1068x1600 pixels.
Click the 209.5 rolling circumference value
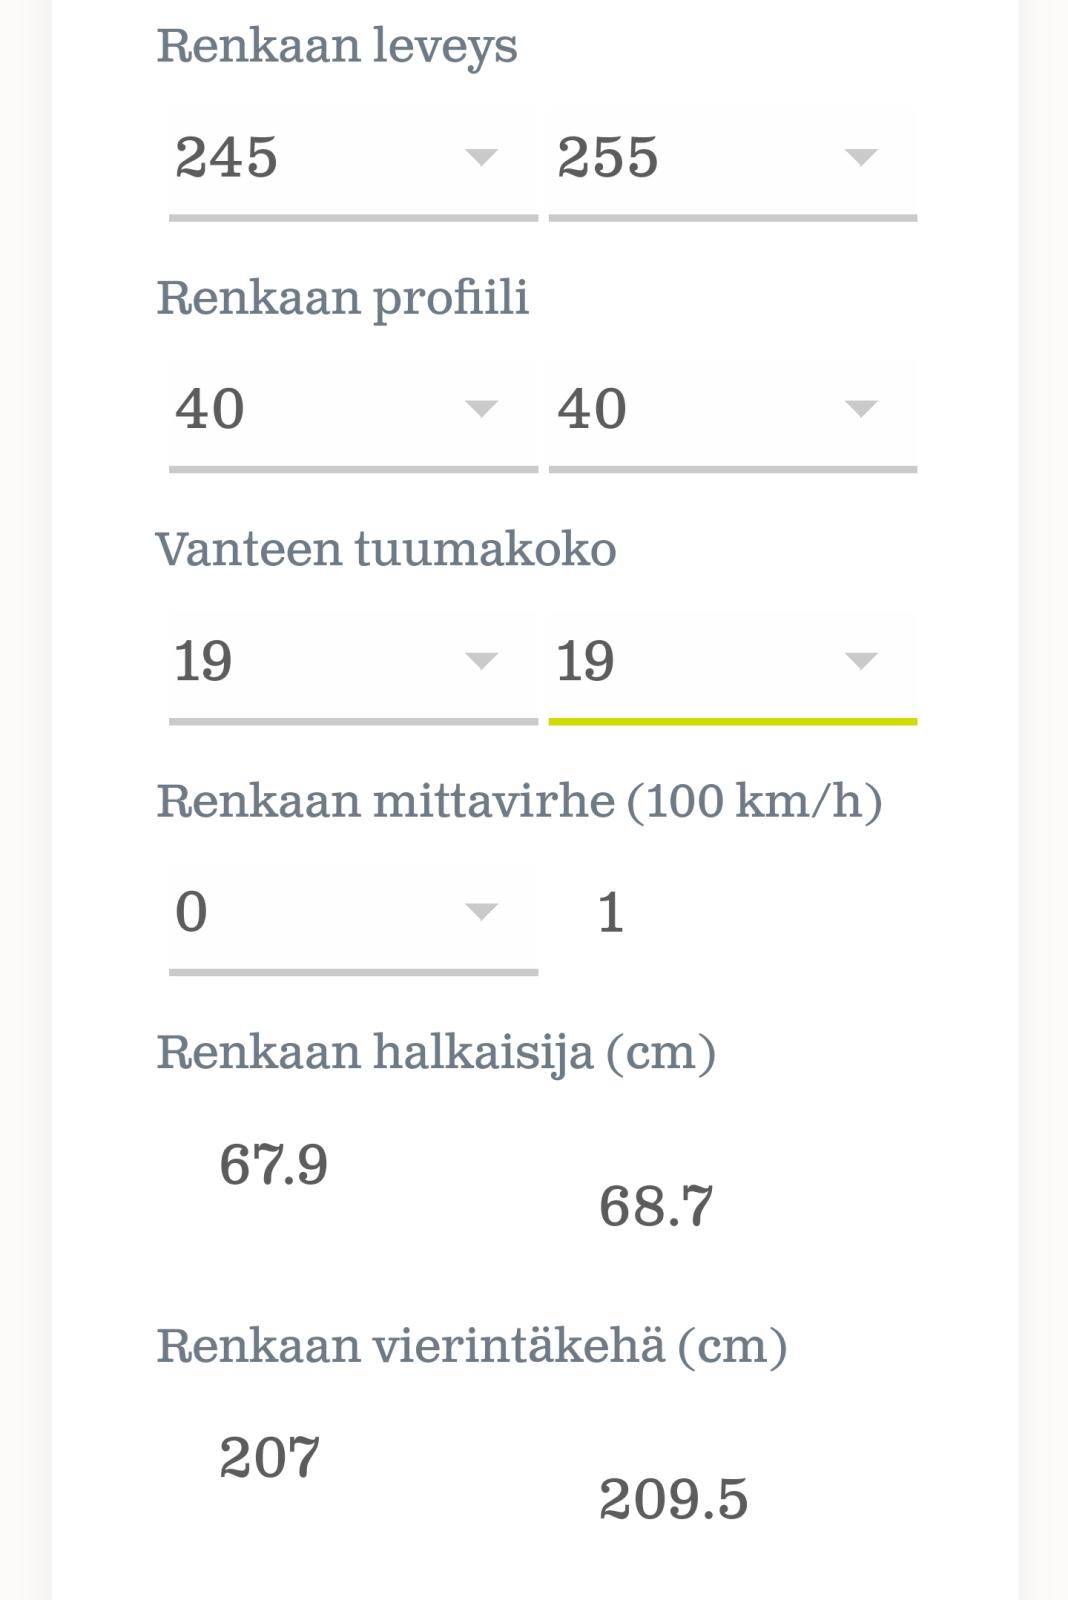pyautogui.click(x=673, y=1499)
